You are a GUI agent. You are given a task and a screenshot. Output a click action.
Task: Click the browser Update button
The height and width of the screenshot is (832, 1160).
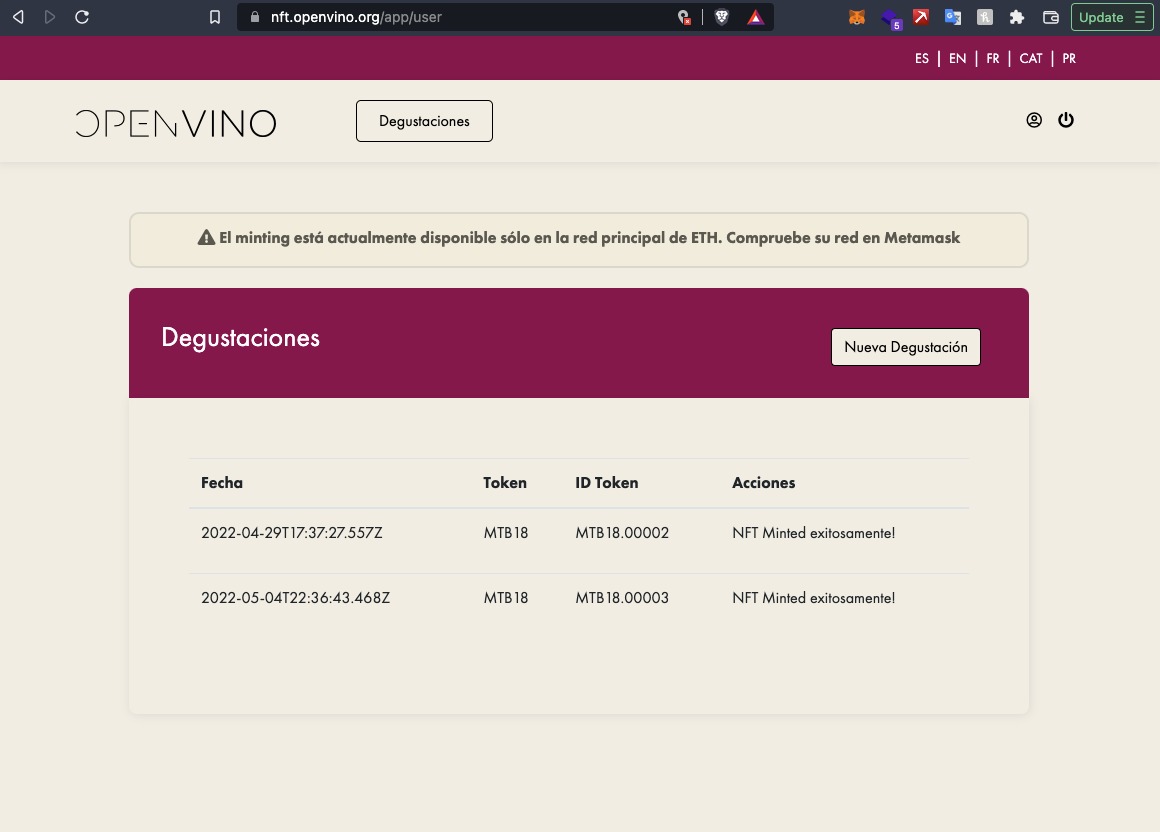pos(1112,17)
